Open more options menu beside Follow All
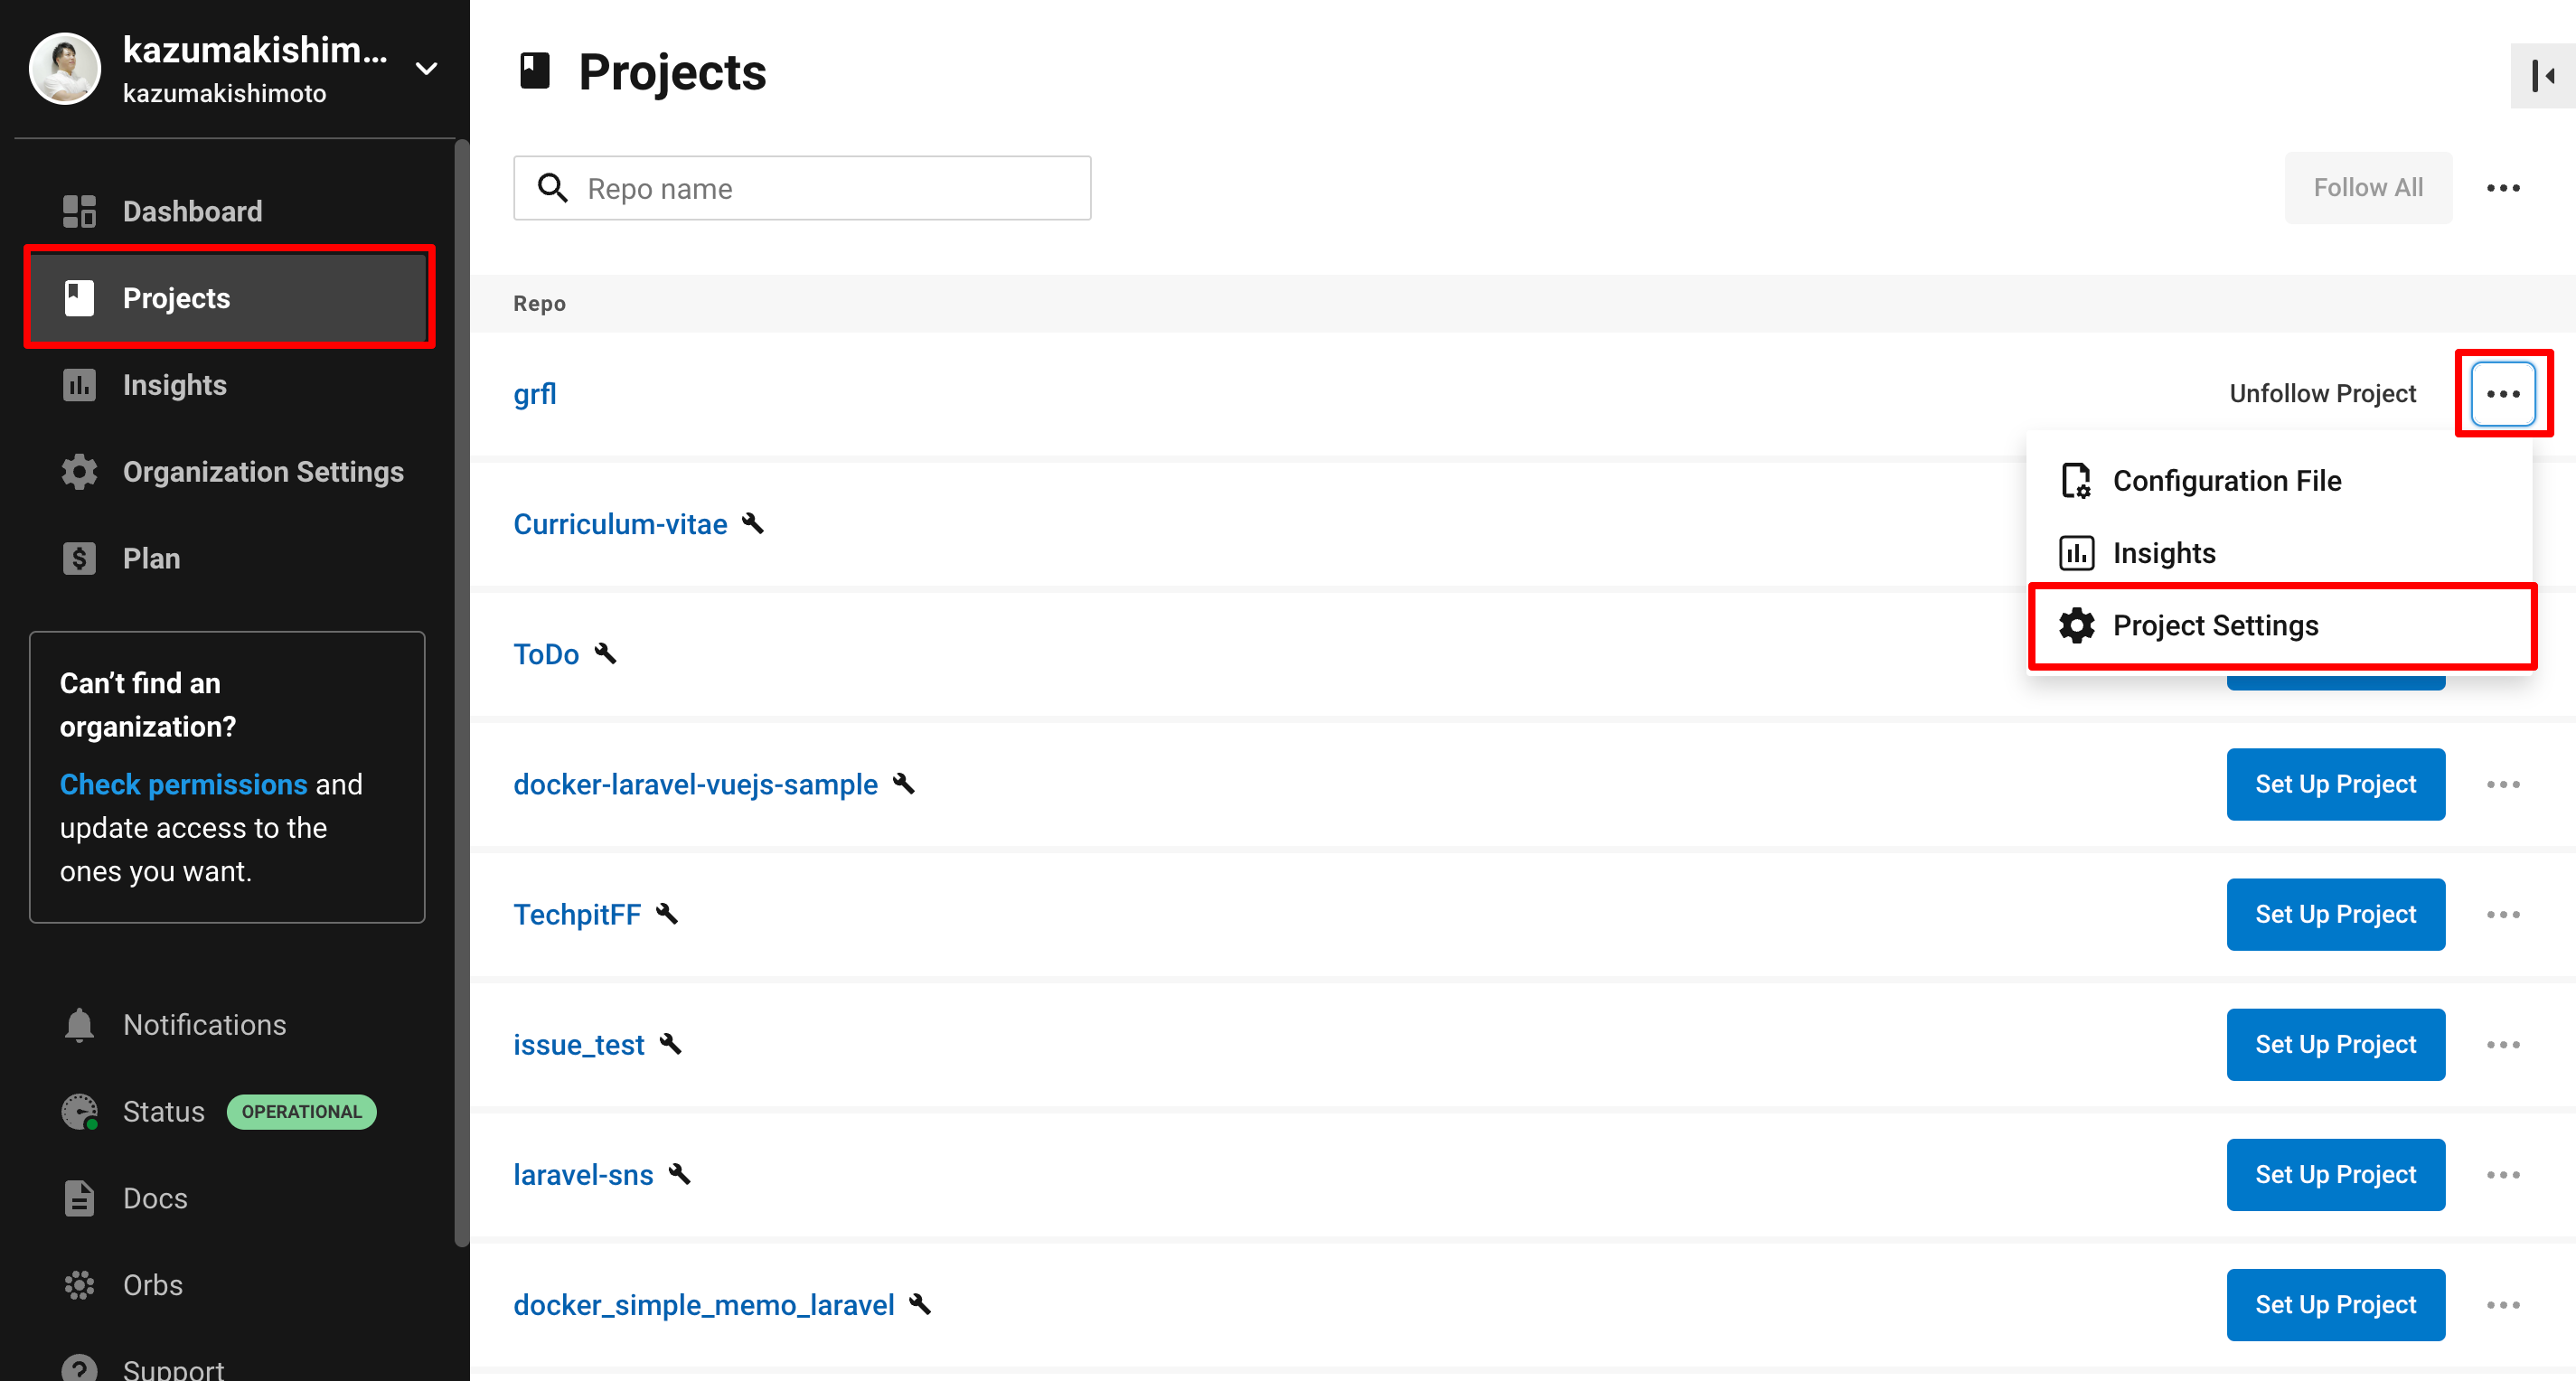The width and height of the screenshot is (2576, 1381). (x=2502, y=188)
